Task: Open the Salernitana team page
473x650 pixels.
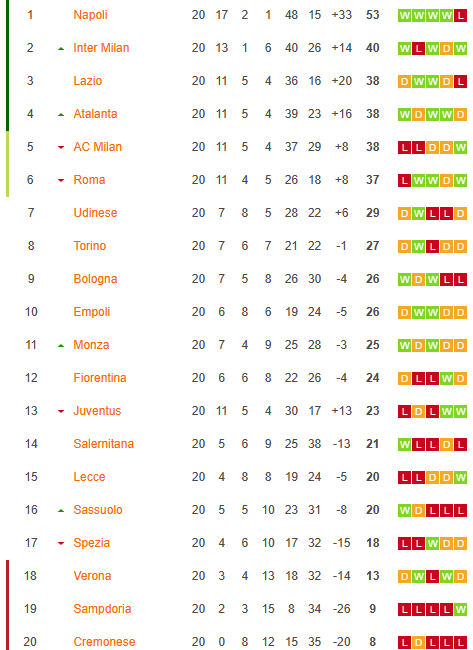Action: pyautogui.click(x=104, y=444)
